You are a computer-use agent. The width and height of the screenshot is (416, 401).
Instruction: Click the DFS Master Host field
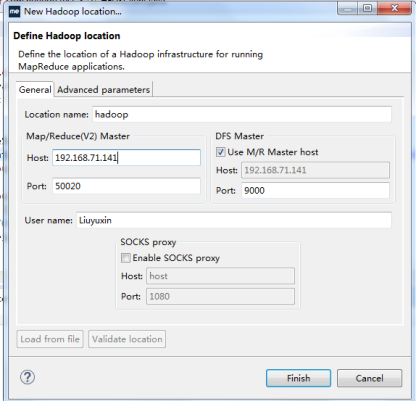315,170
